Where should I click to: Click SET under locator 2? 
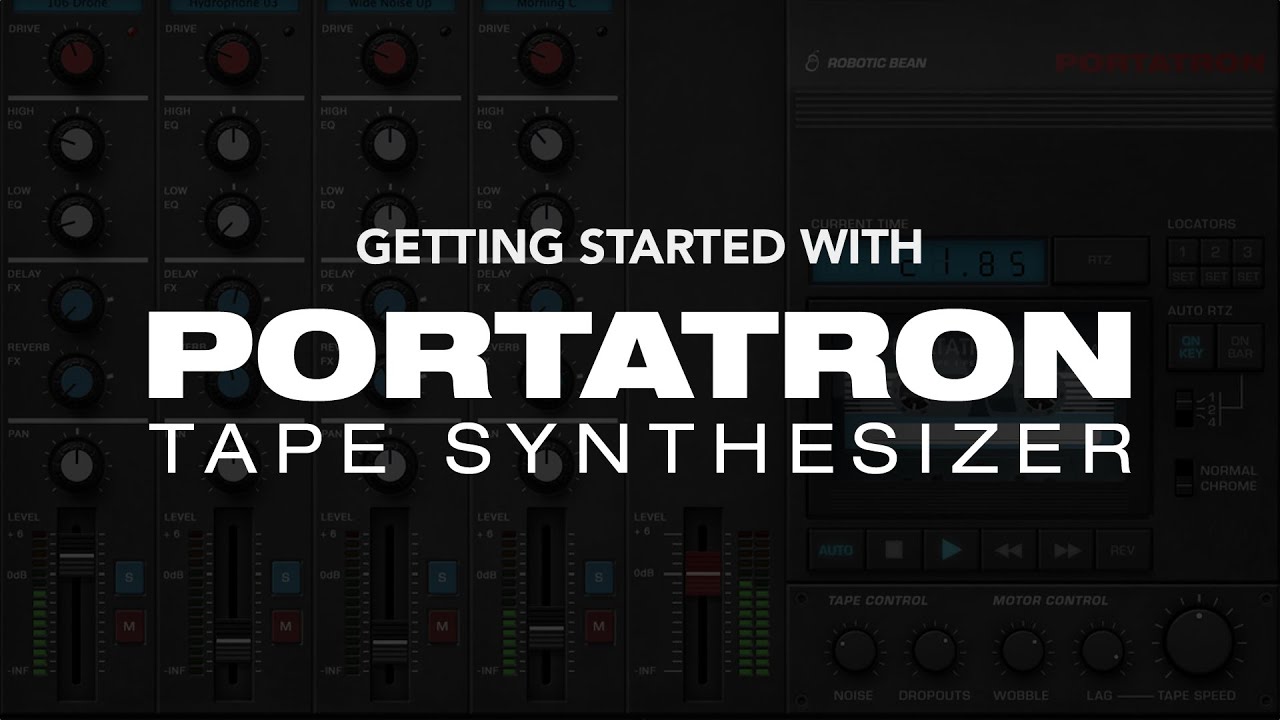click(x=1214, y=276)
